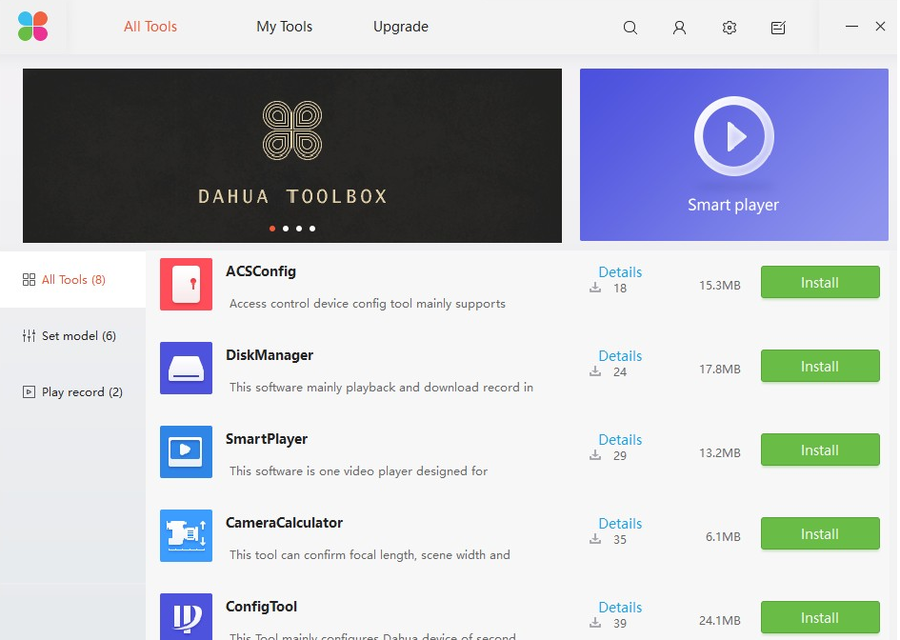Open Details link for SmartPlayer

[620, 439]
